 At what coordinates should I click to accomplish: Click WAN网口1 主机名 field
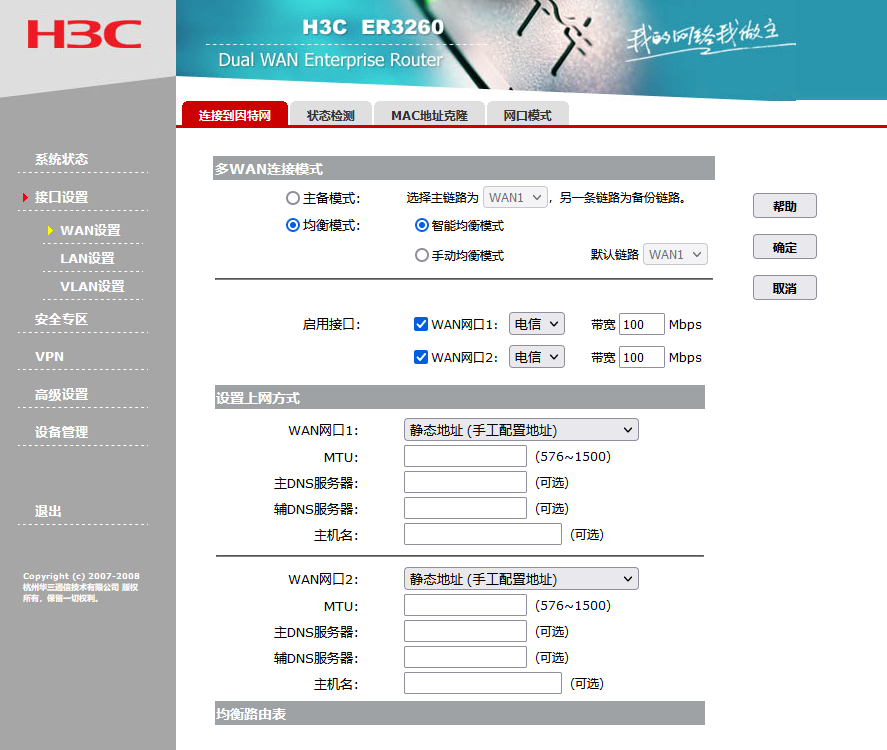pyautogui.click(x=483, y=534)
